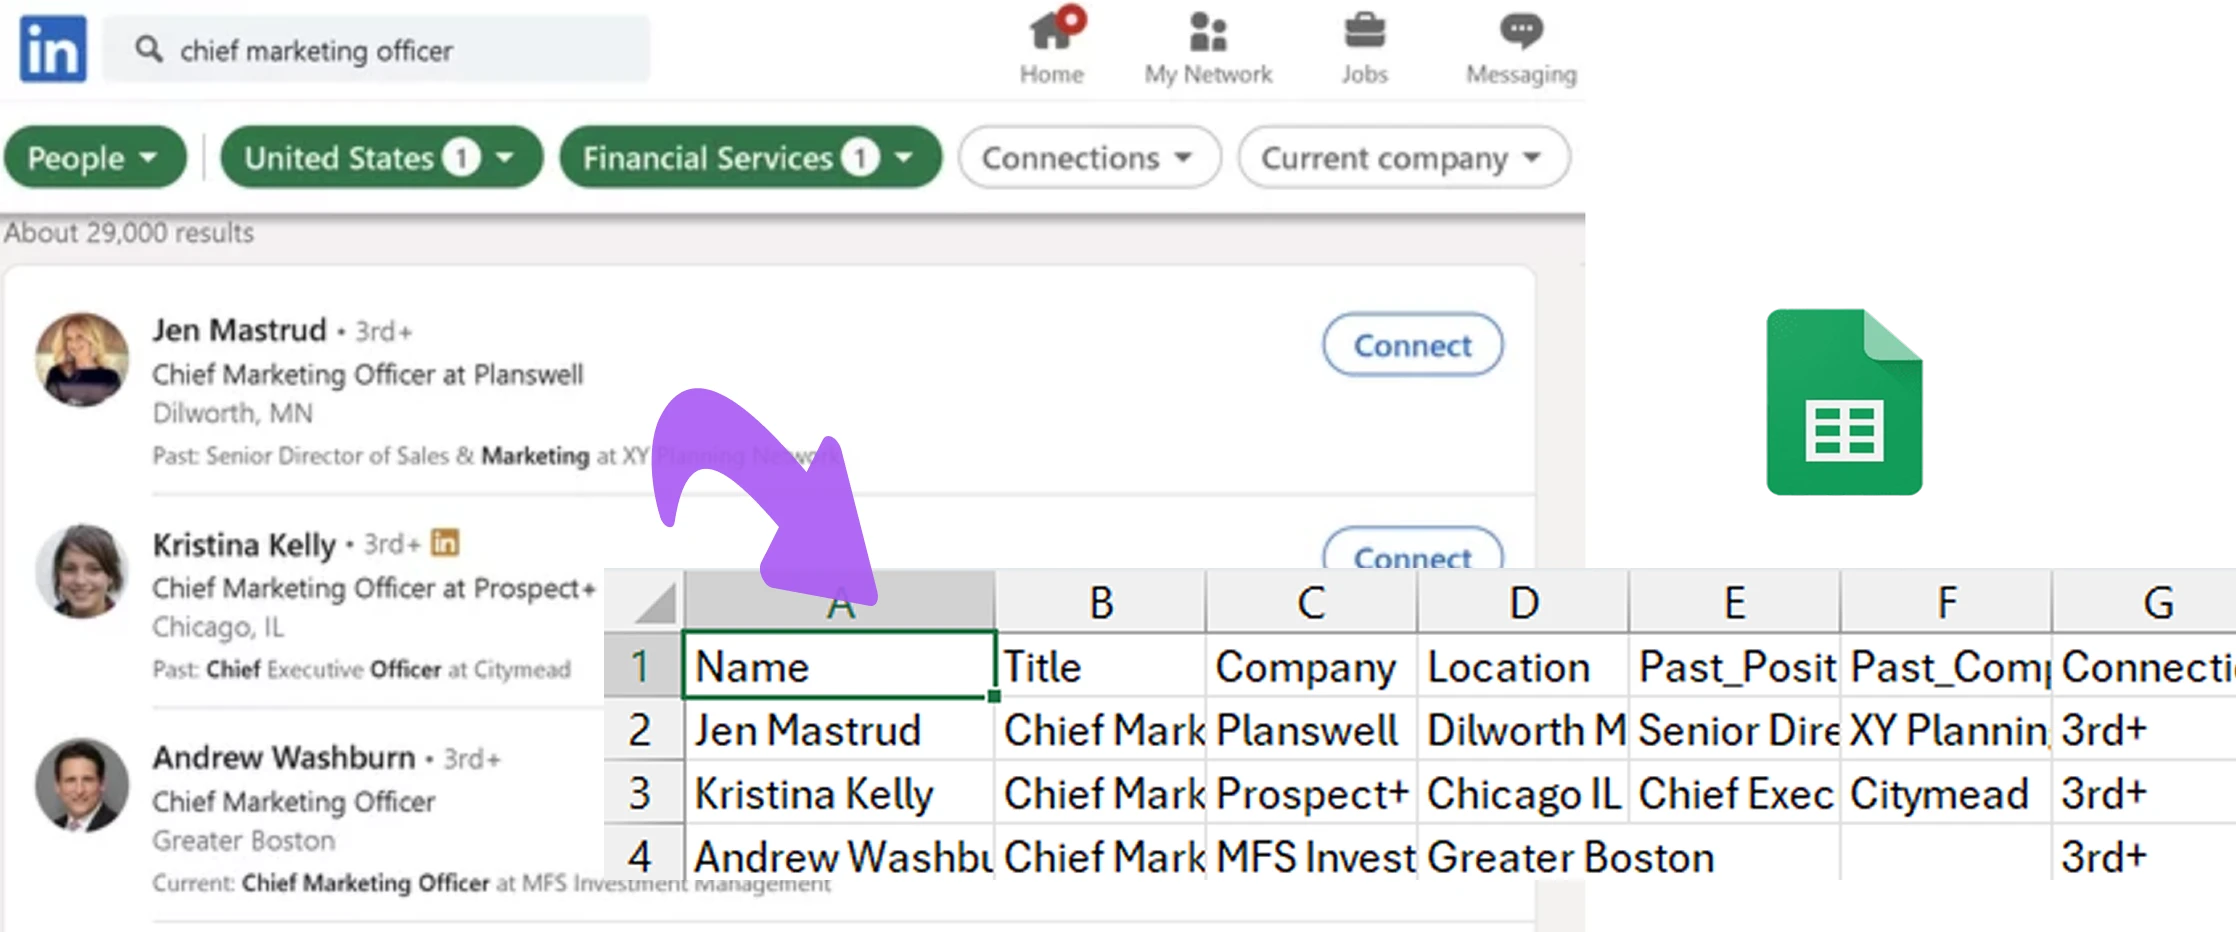This screenshot has width=2236, height=932.
Task: Click Kristina Kelly's LinkedIn premium badge
Action: 445,543
